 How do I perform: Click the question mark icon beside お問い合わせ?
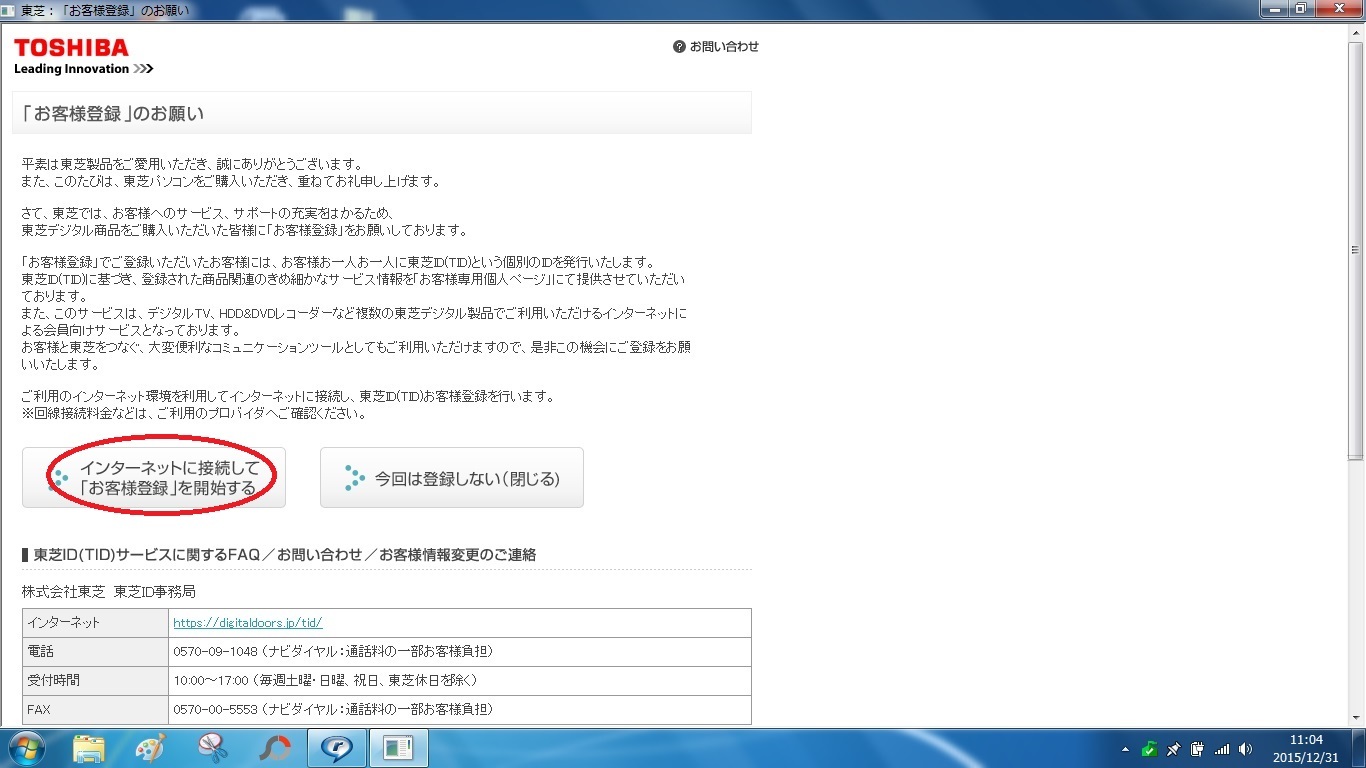tap(679, 46)
